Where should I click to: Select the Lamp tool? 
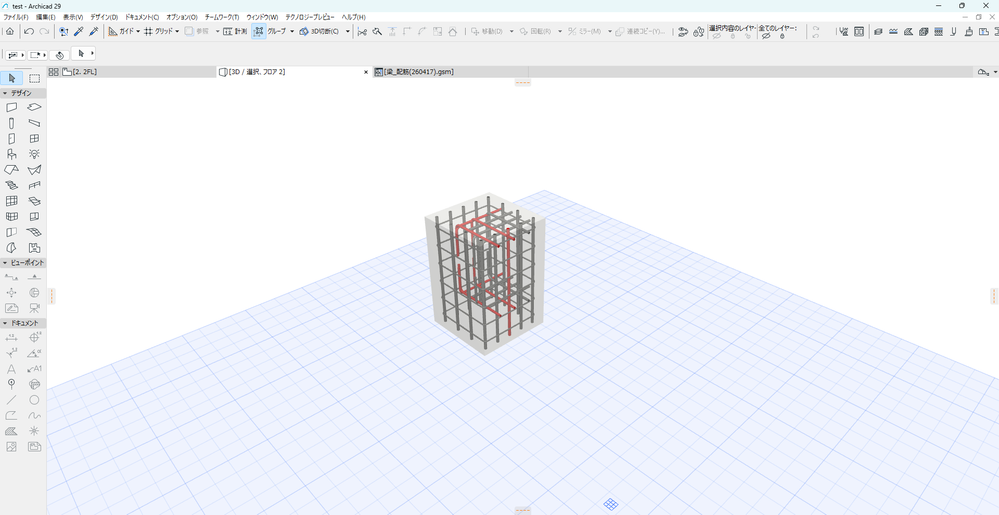point(34,154)
